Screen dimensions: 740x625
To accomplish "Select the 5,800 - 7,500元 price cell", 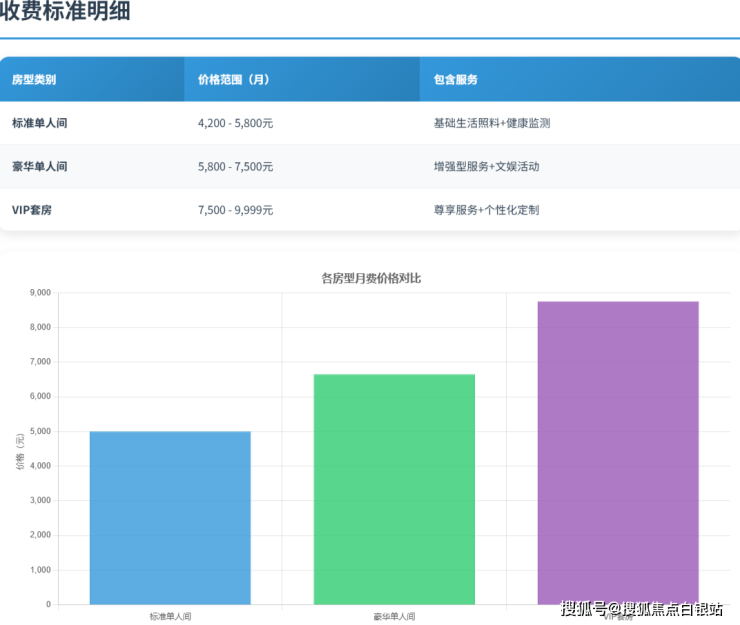I will (x=235, y=166).
